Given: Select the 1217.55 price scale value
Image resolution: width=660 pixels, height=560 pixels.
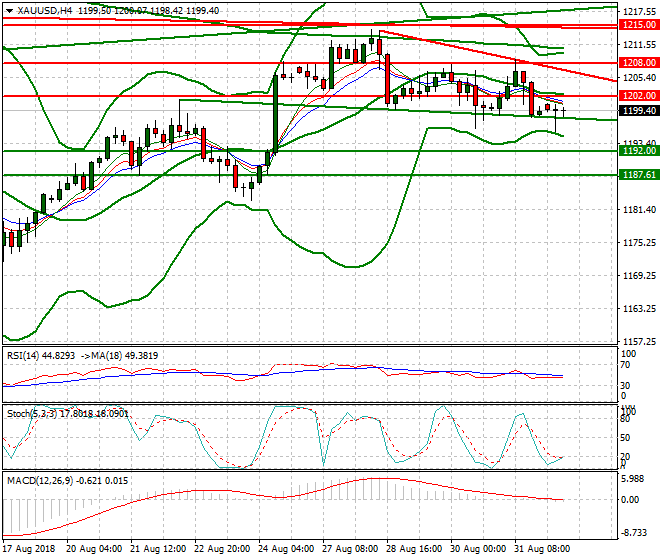Looking at the screenshot, I should (x=639, y=12).
